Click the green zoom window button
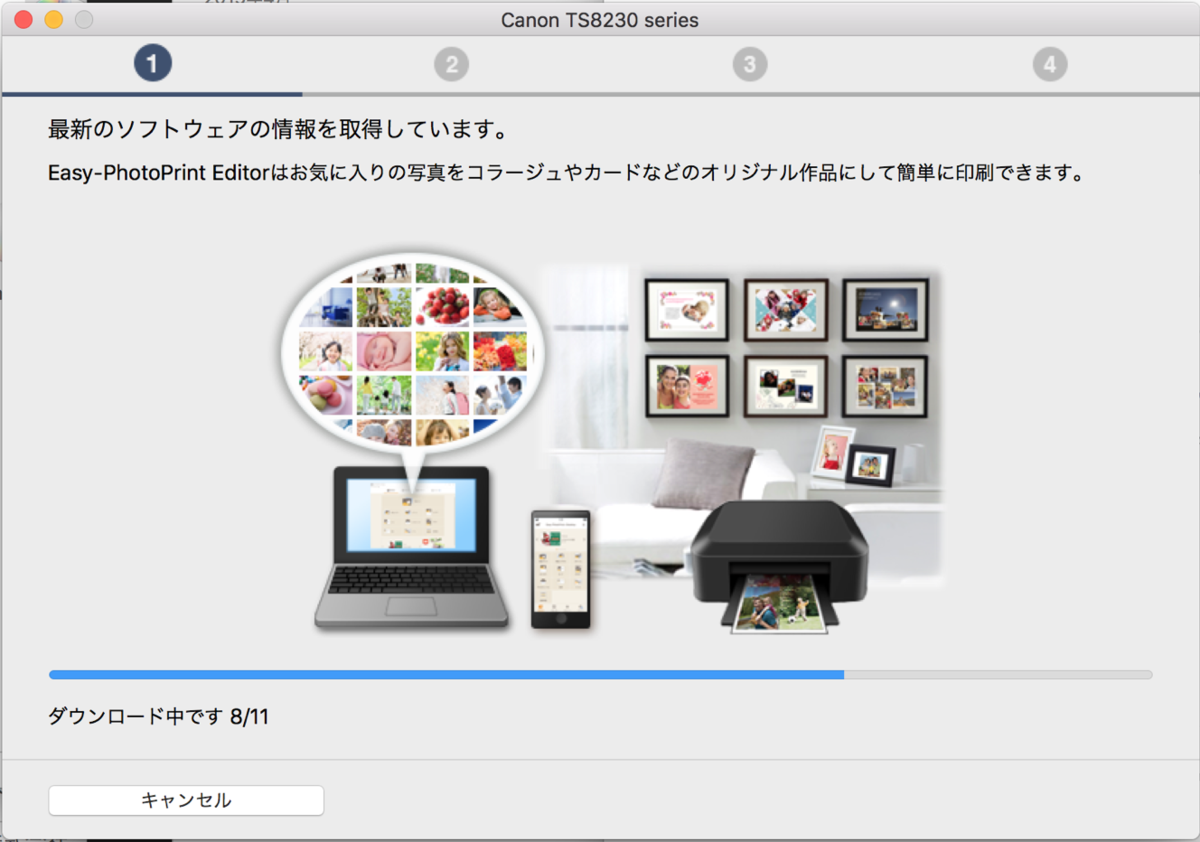This screenshot has height=842, width=1200. click(x=84, y=19)
